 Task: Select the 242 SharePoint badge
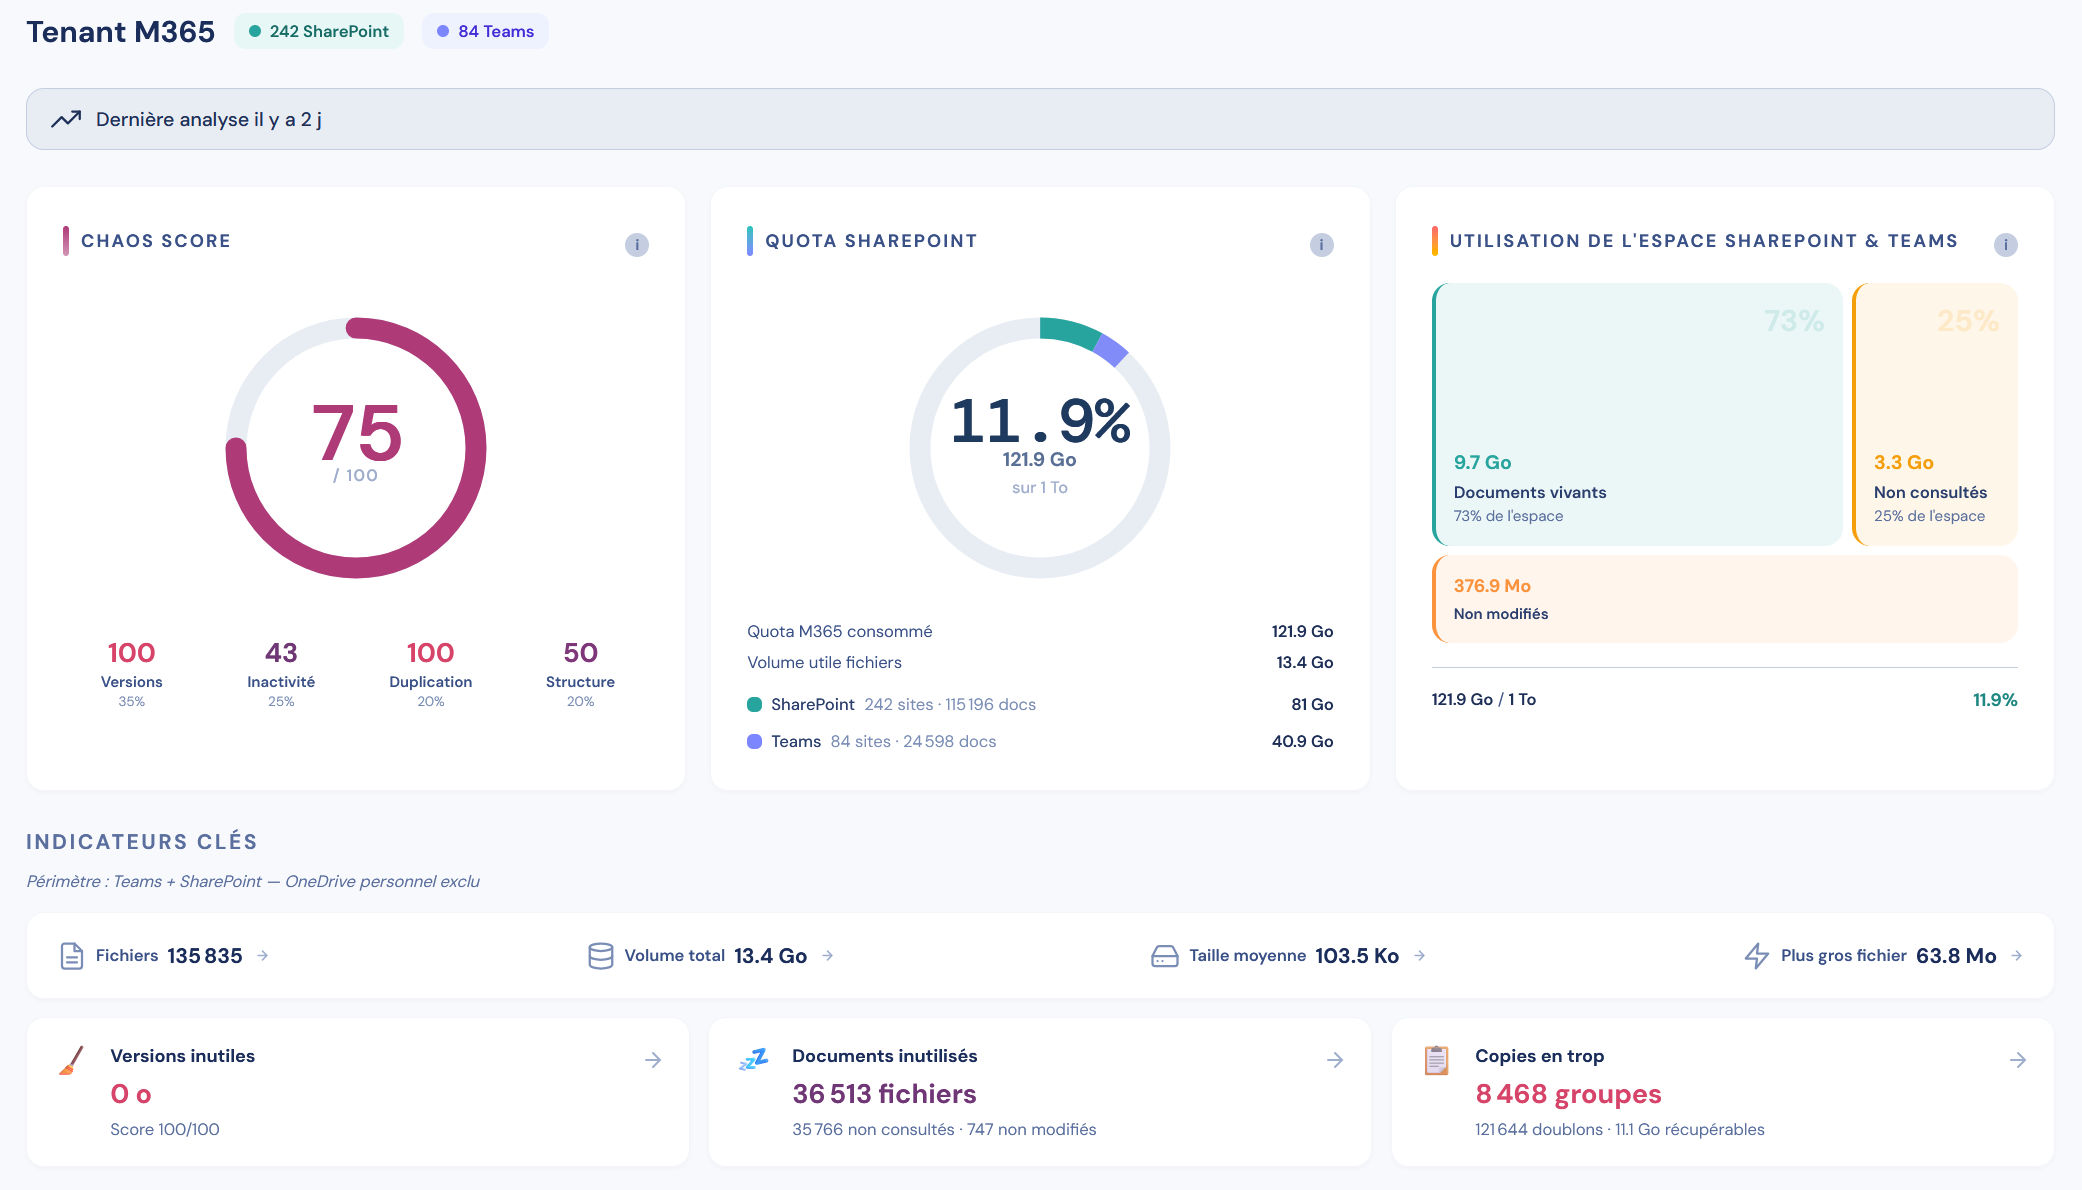319,31
